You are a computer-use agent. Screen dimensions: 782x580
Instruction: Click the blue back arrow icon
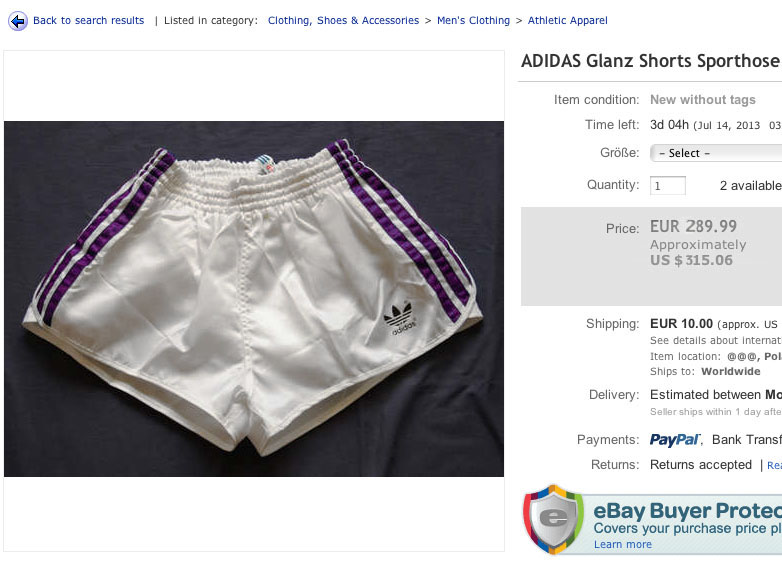pos(18,21)
